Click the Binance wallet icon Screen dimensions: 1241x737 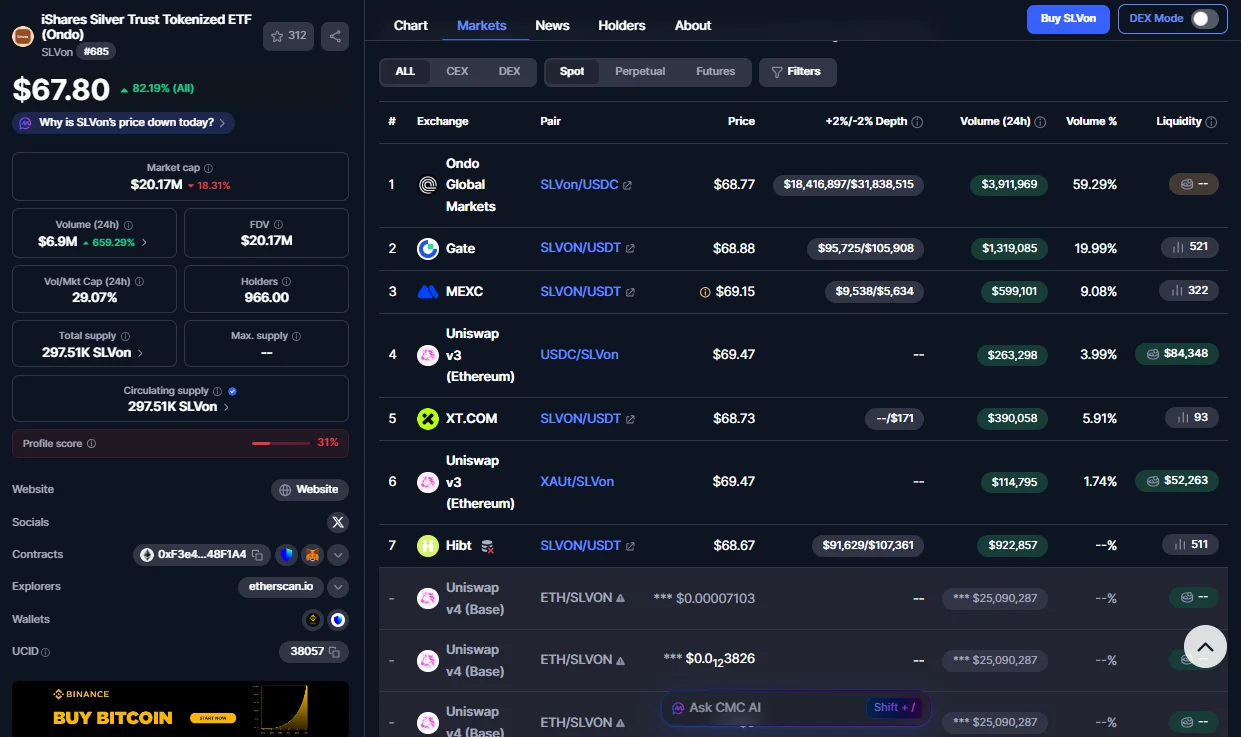coord(313,620)
